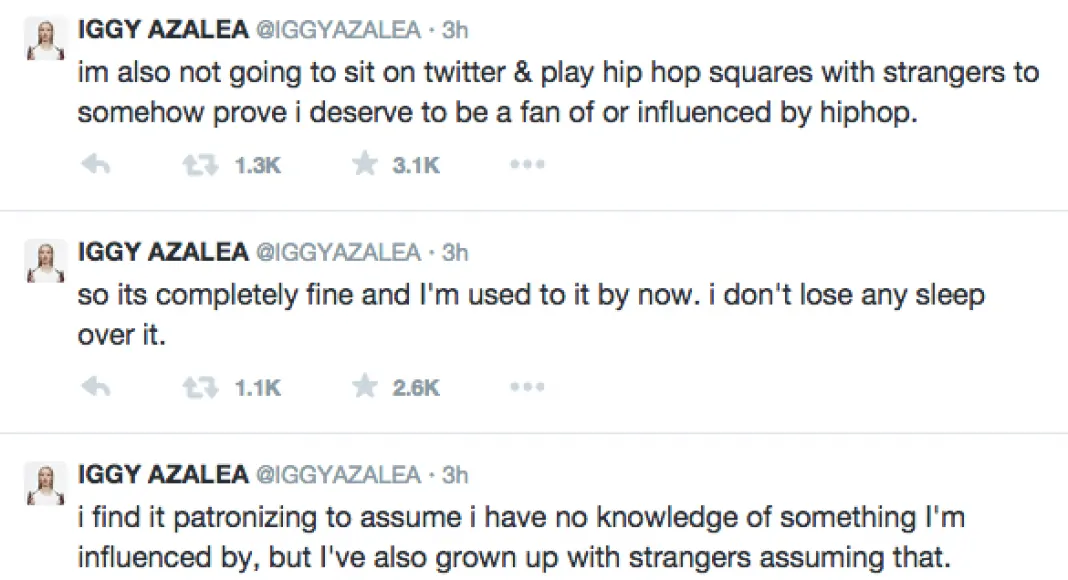This screenshot has height=580, width=1068.
Task: Open IGGY AZALEA name on third tweet
Action: tap(163, 475)
